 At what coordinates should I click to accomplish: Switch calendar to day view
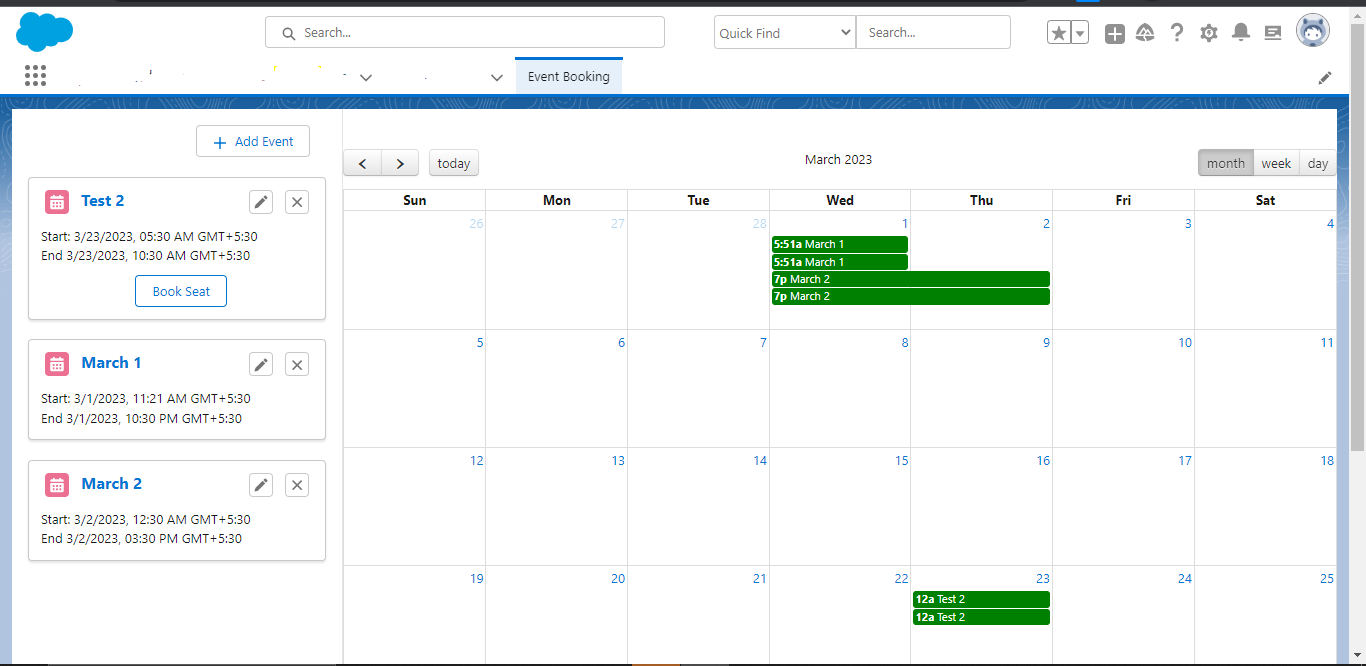click(1317, 162)
